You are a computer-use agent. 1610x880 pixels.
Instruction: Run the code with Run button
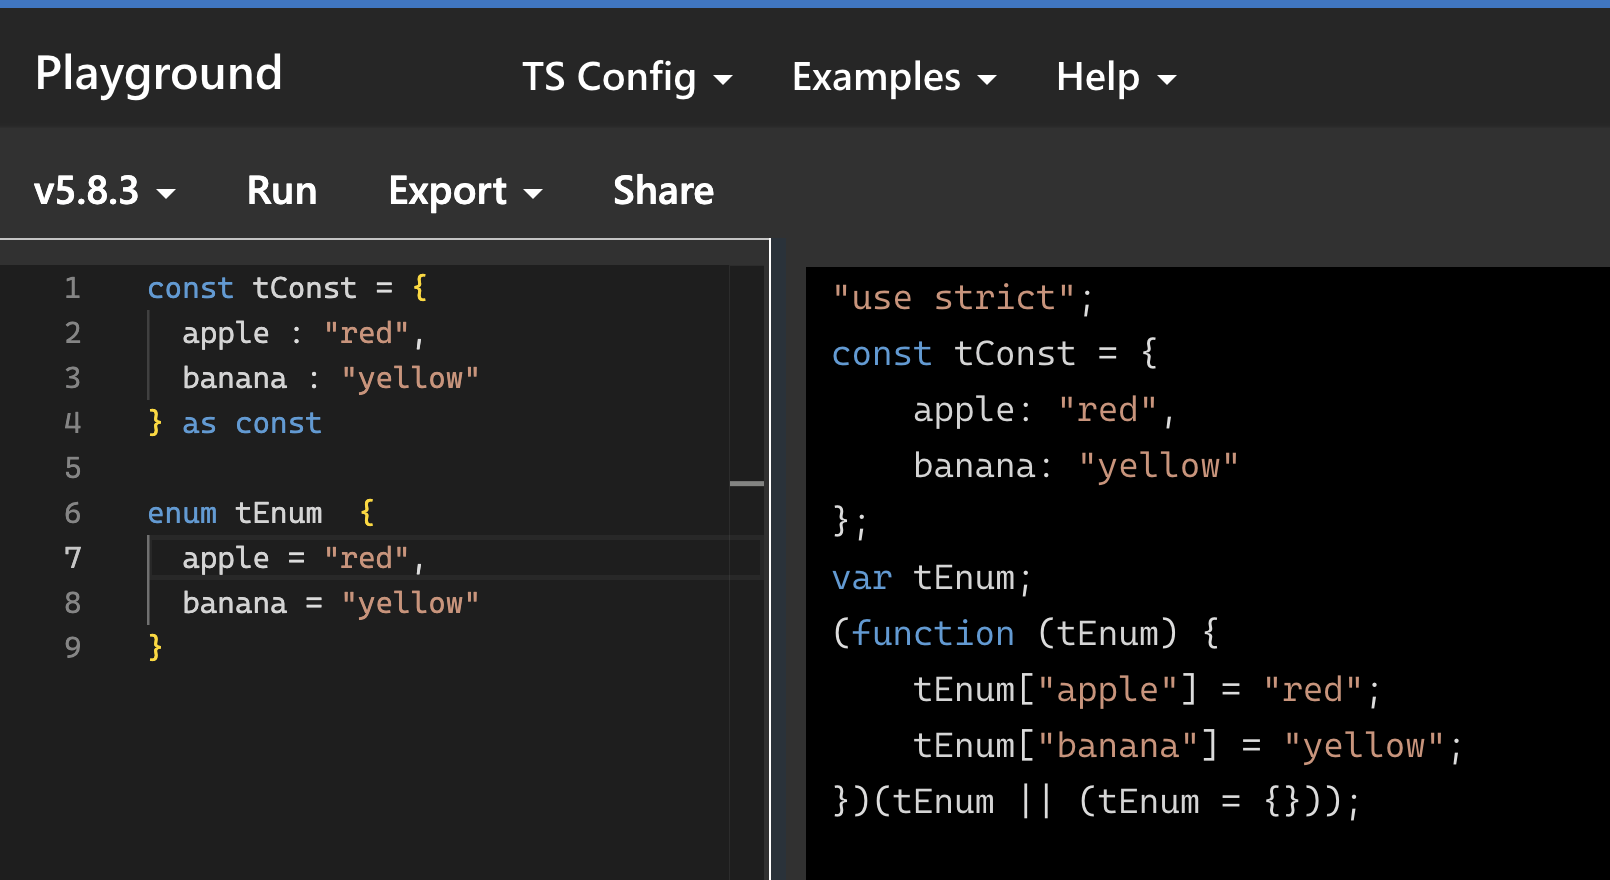pyautogui.click(x=282, y=191)
